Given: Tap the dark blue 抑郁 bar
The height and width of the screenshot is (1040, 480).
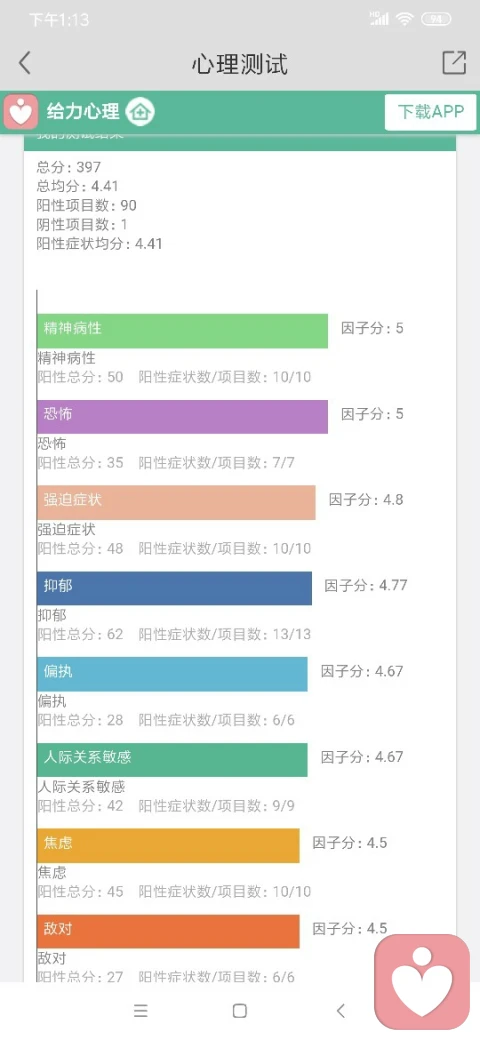Looking at the screenshot, I should coord(174,588).
